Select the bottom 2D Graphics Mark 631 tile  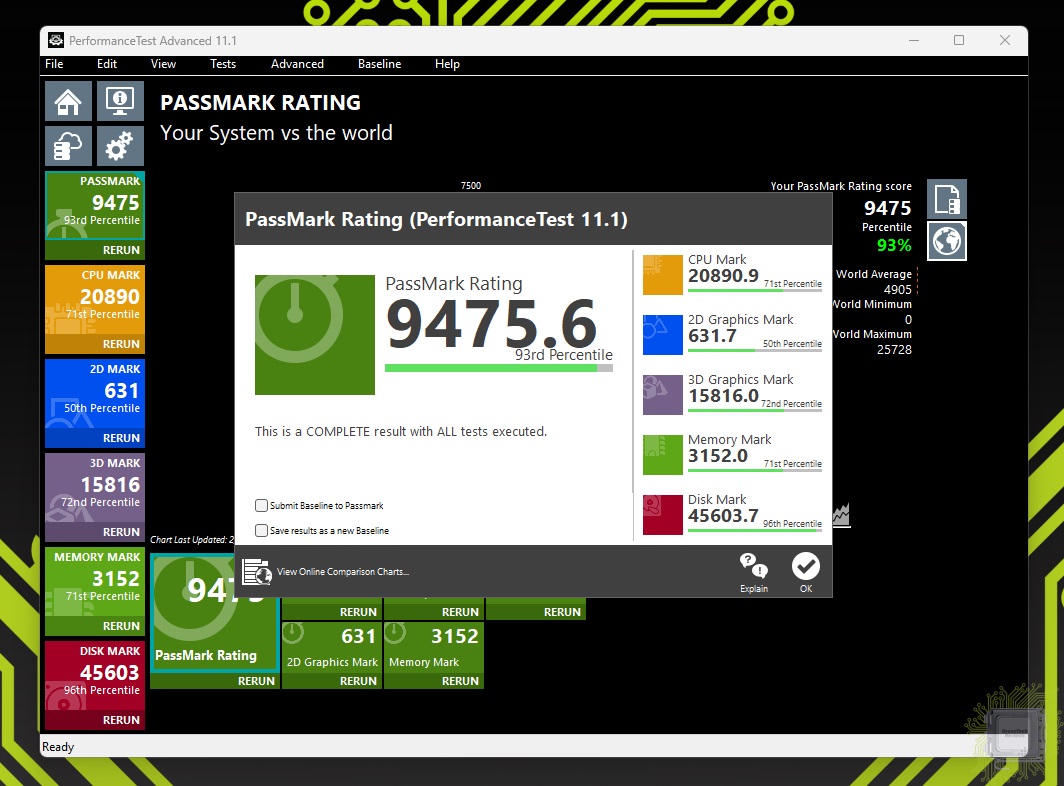(332, 647)
